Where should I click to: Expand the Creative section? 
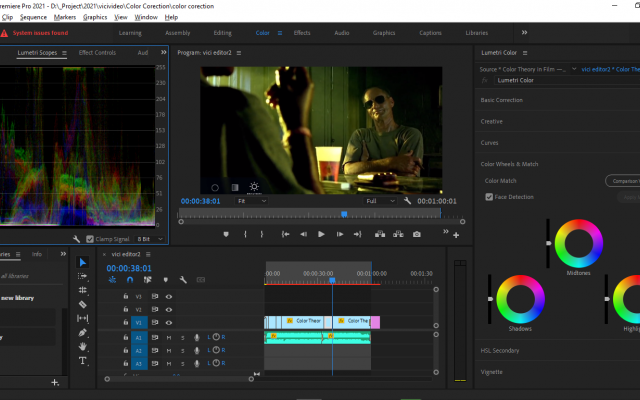click(491, 121)
